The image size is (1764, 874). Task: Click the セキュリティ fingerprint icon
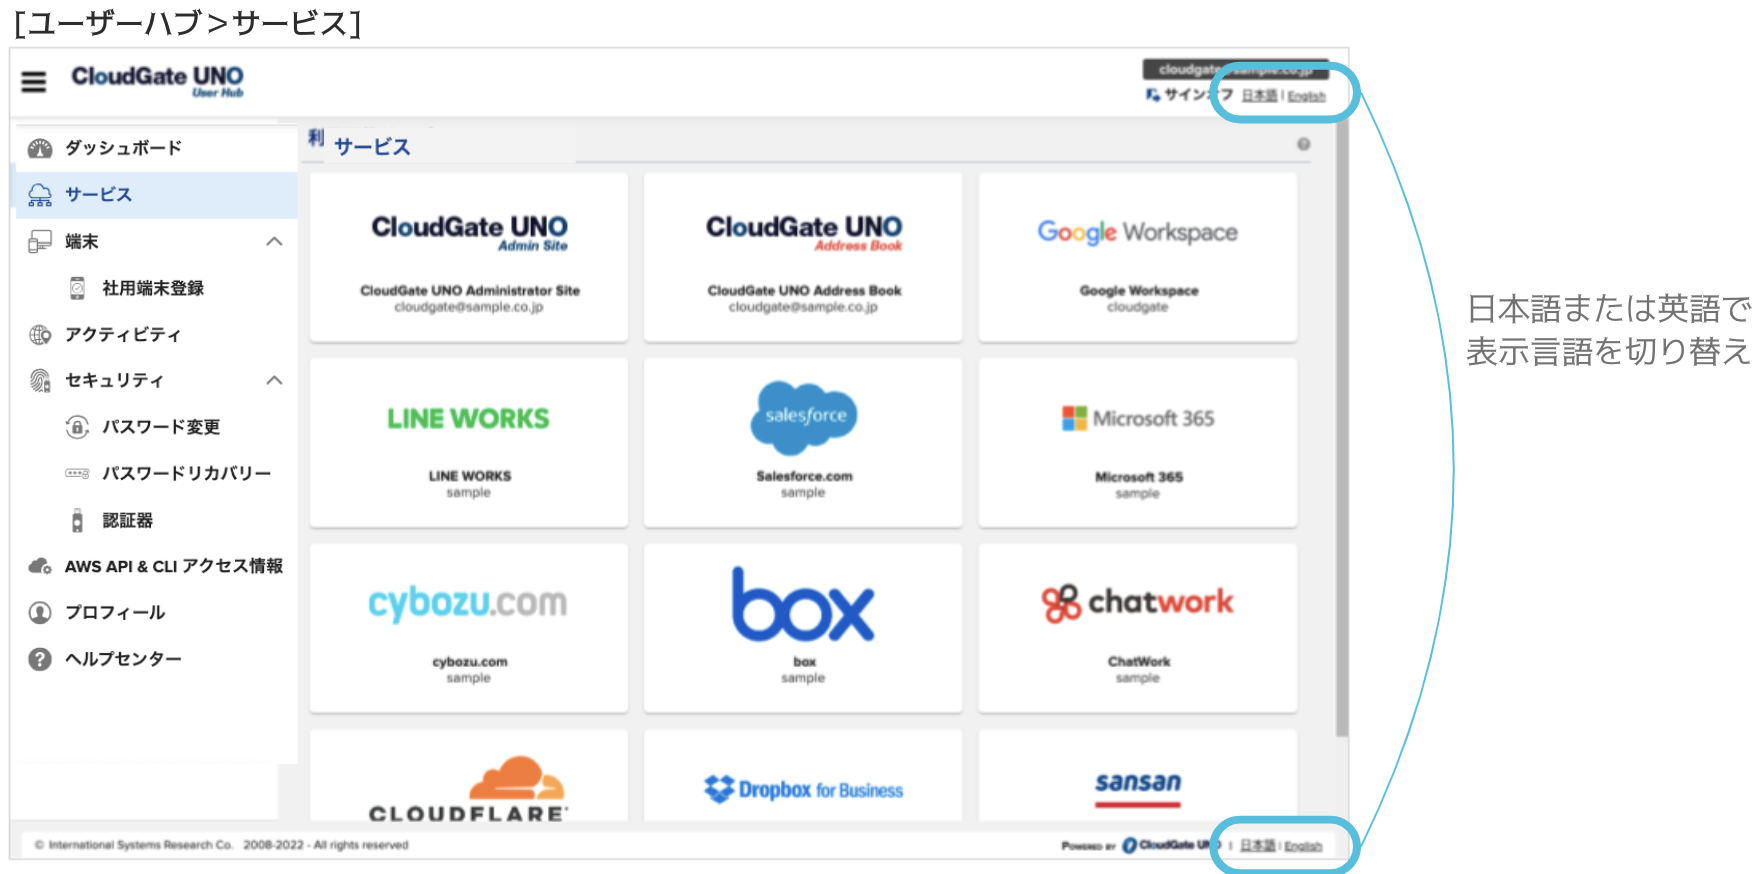coord(40,381)
